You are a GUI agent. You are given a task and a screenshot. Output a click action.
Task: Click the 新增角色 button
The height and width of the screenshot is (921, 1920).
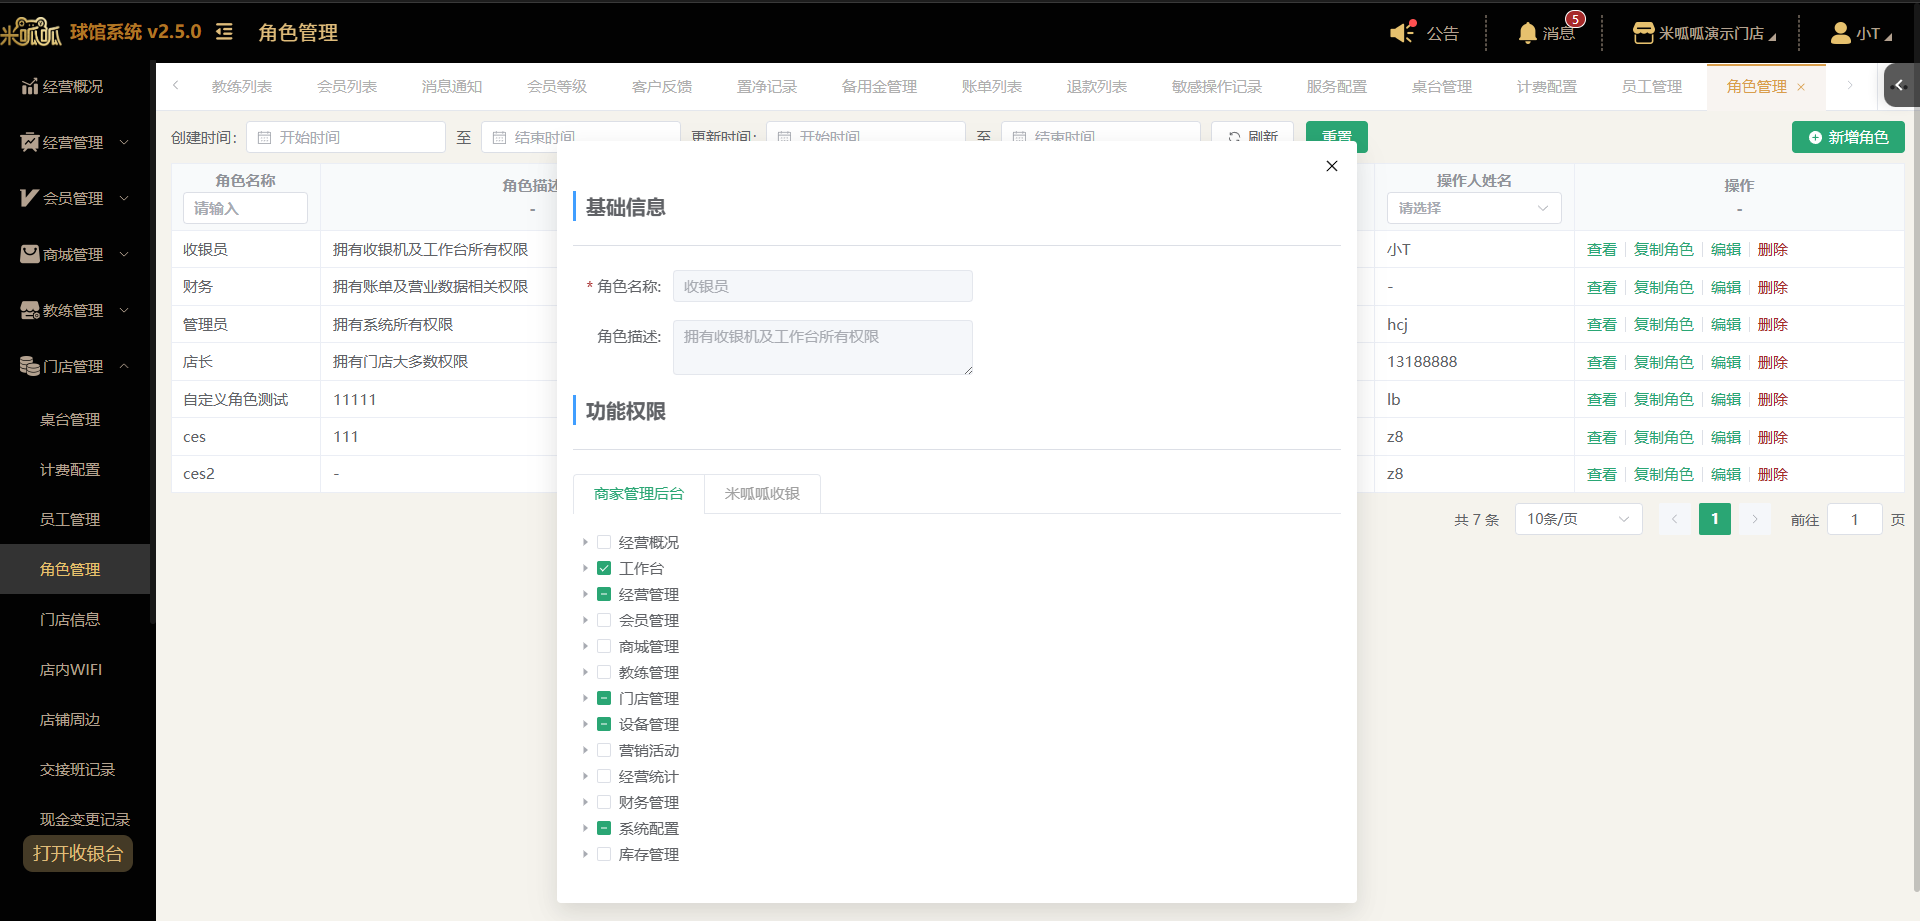pos(1848,137)
